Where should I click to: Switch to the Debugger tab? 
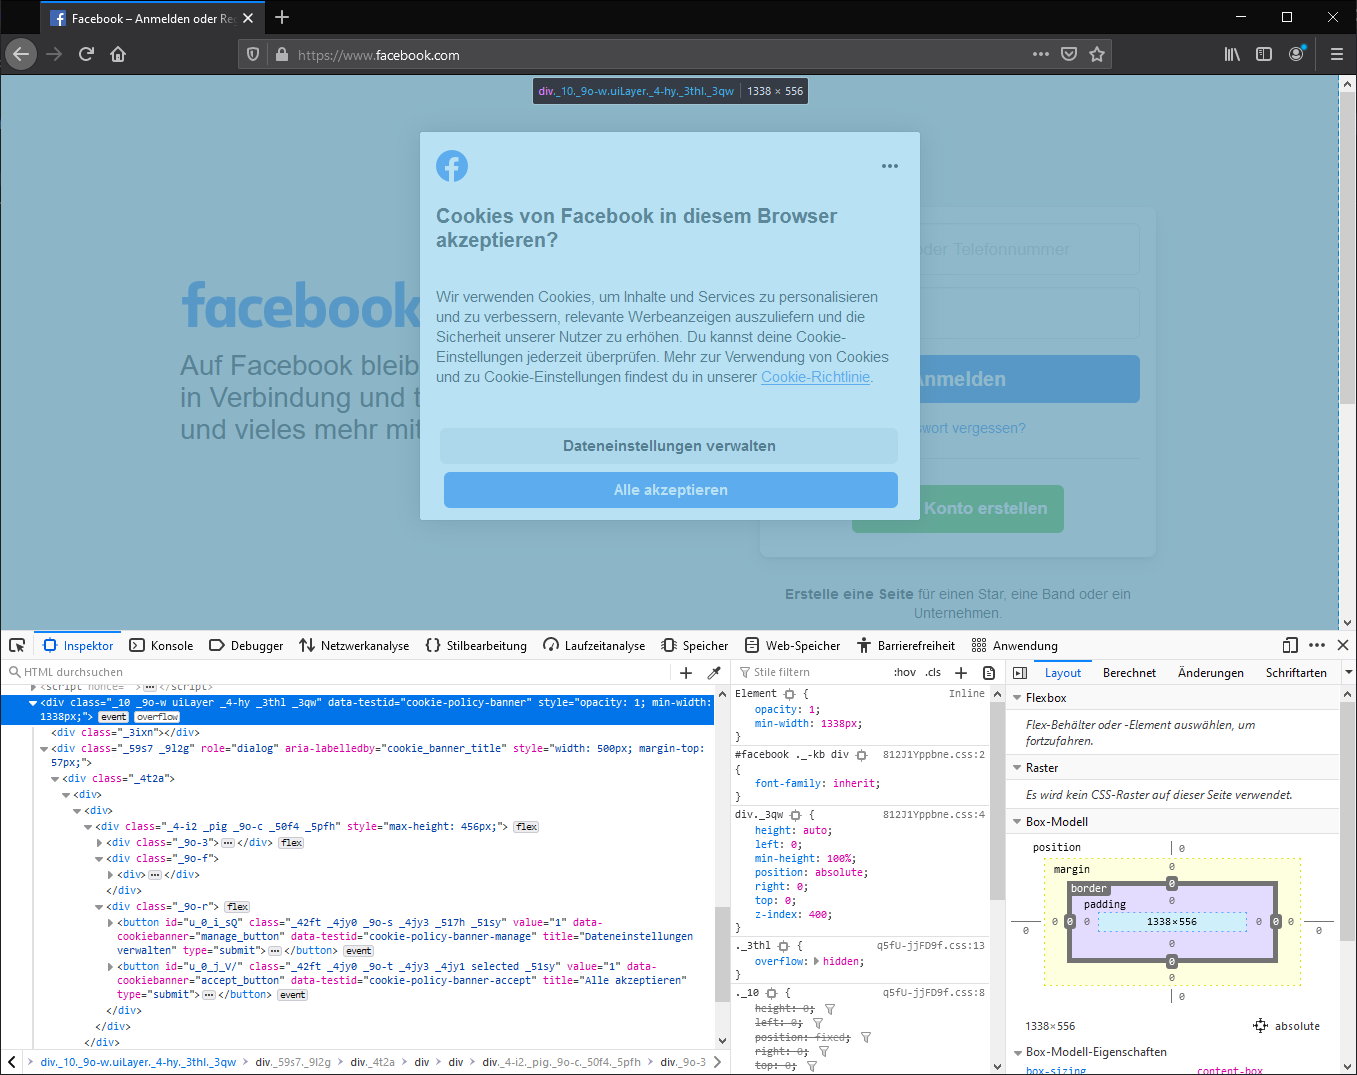246,646
